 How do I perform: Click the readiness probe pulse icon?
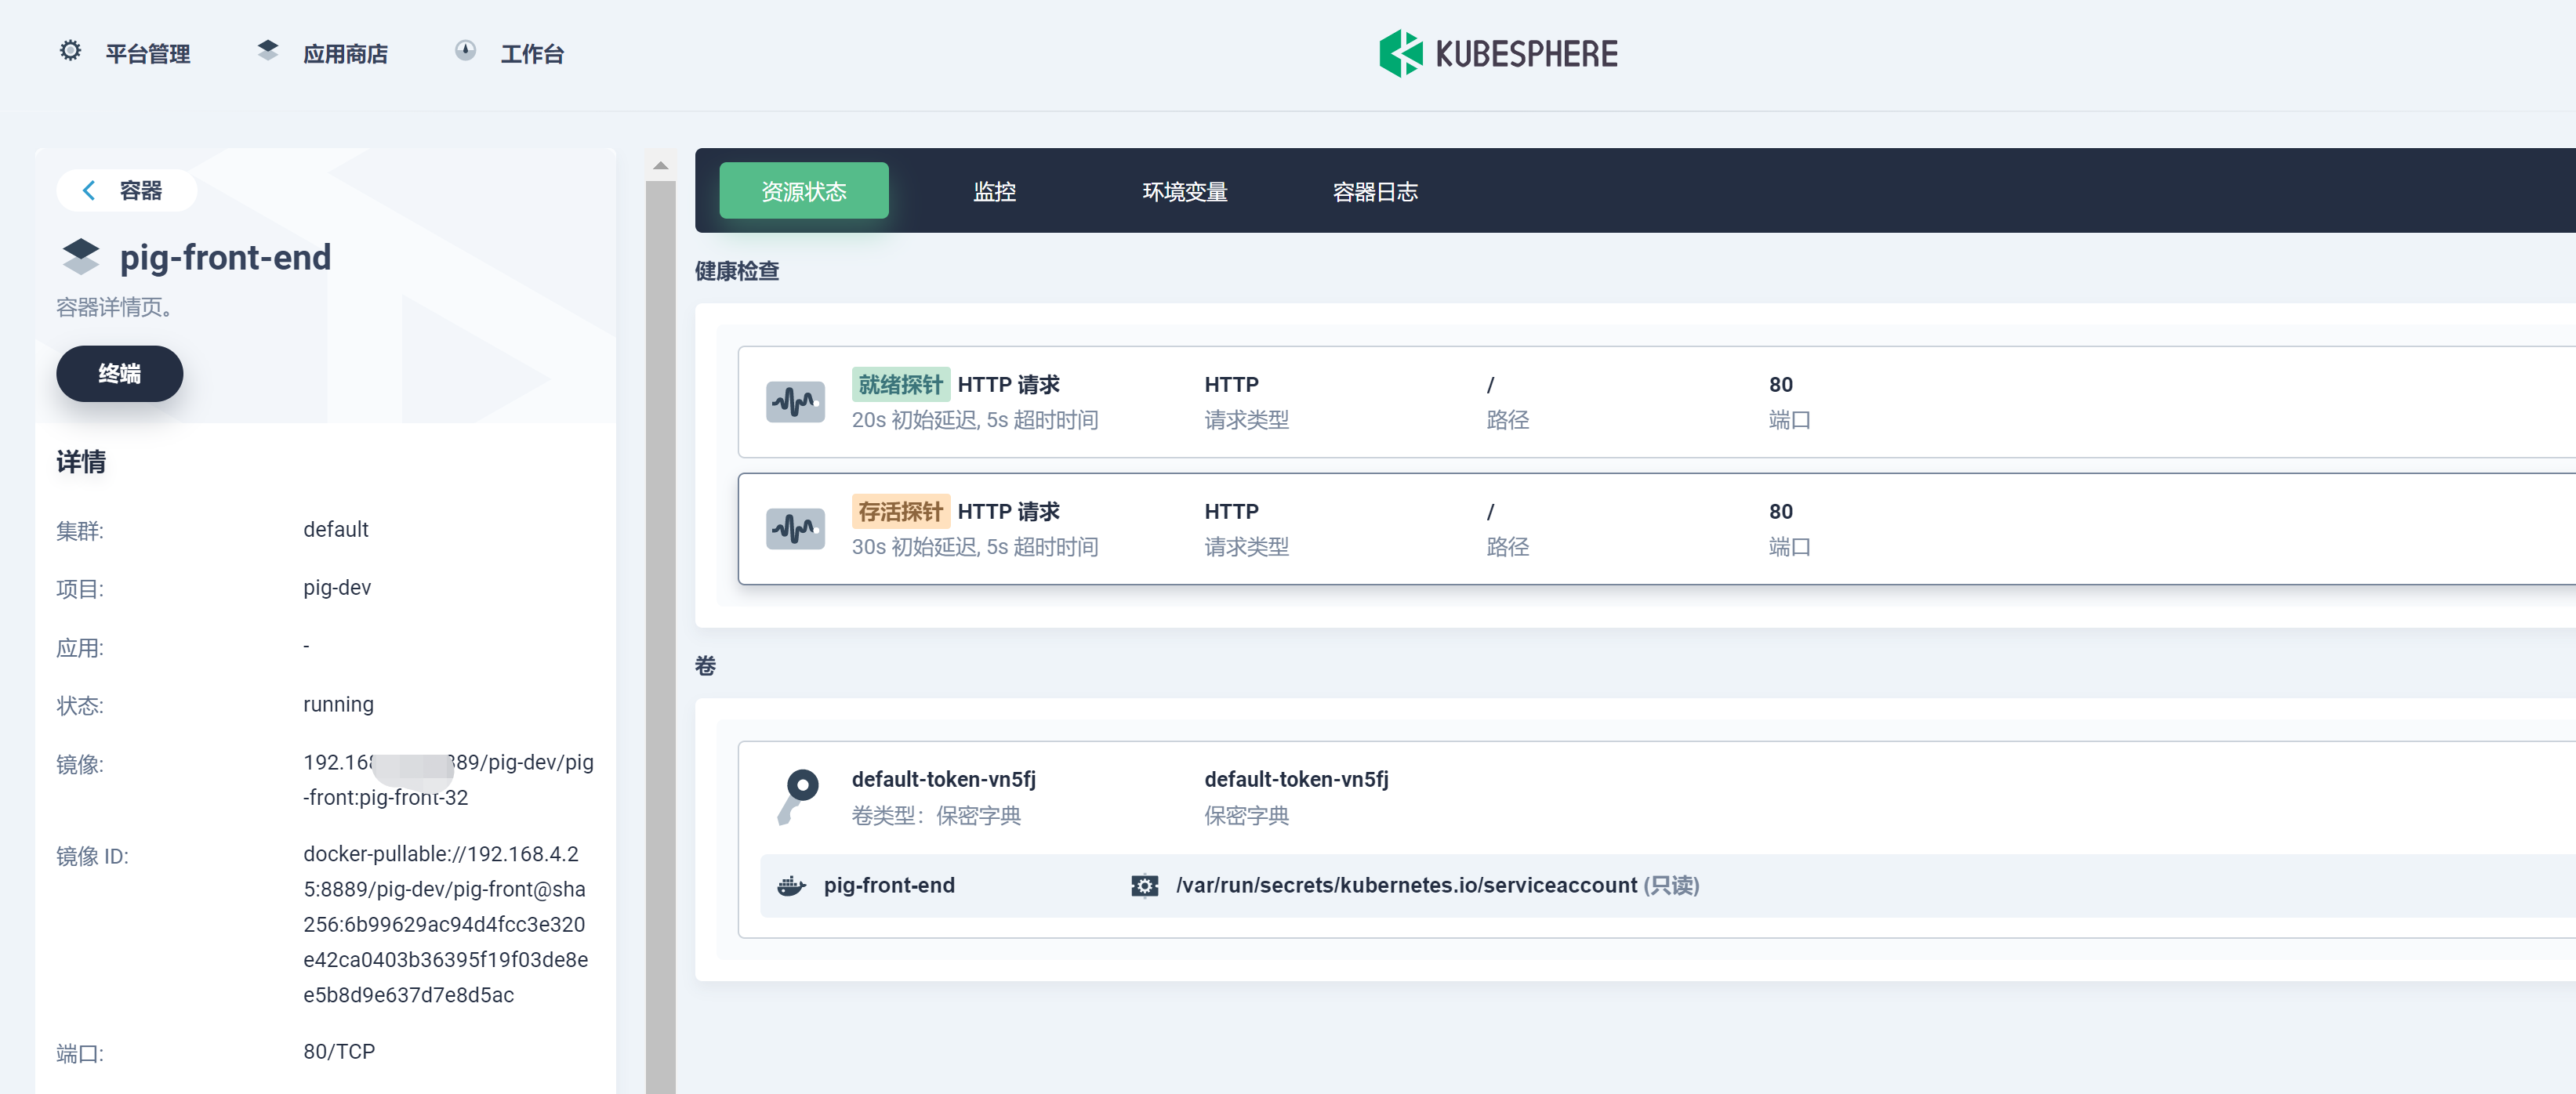(795, 402)
